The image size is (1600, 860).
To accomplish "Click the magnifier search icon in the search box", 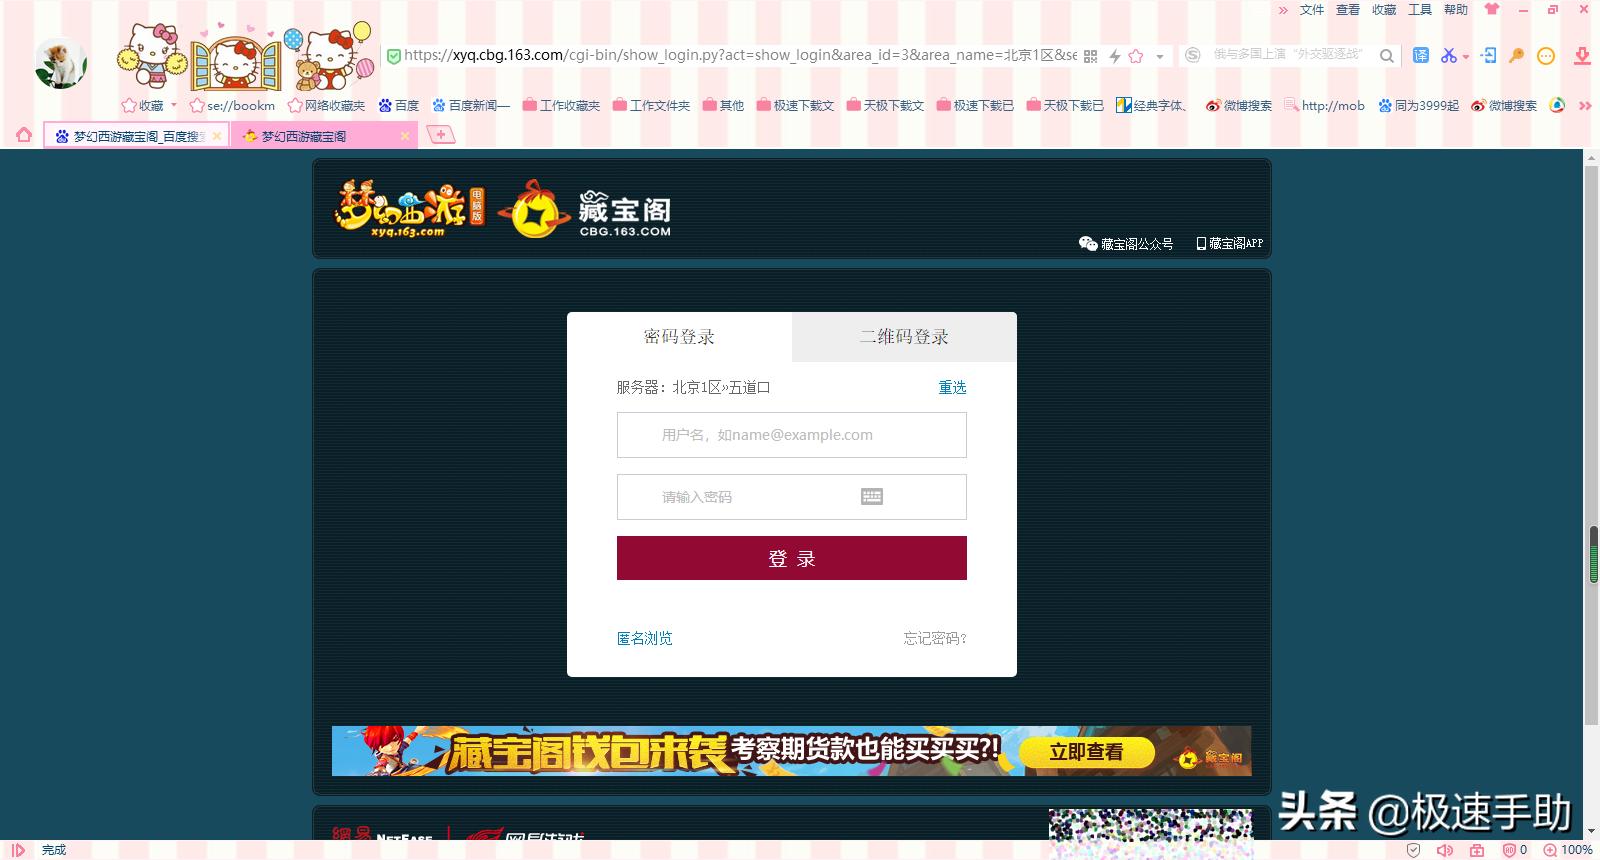I will pyautogui.click(x=1387, y=56).
